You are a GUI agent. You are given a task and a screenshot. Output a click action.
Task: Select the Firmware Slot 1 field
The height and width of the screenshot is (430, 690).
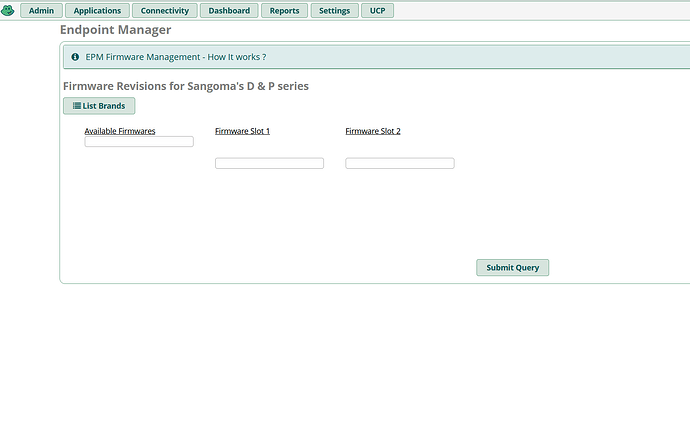tap(269, 163)
